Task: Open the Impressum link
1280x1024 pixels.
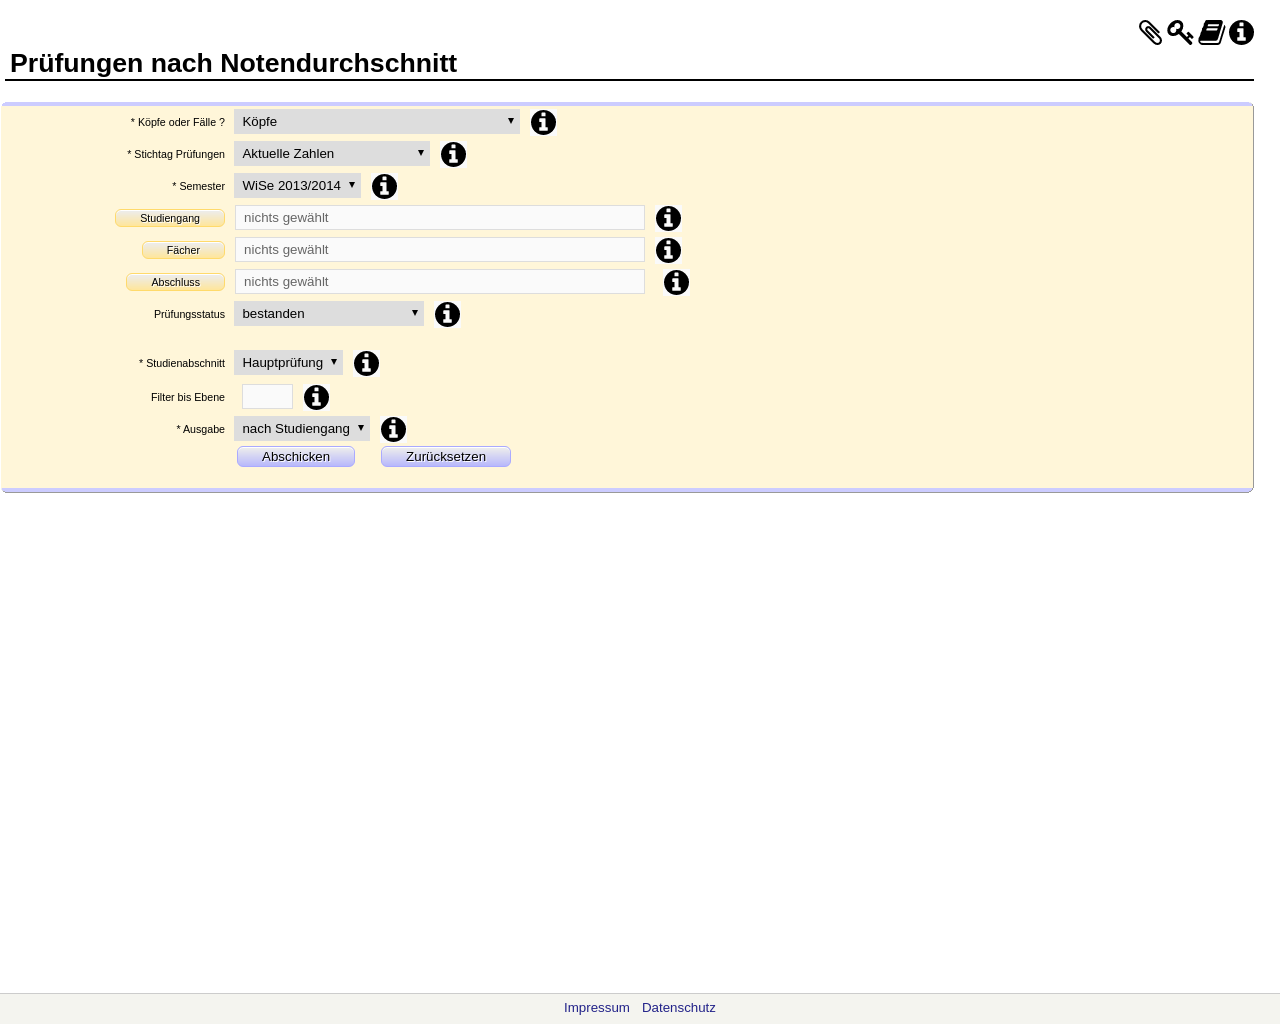Action: (597, 1008)
